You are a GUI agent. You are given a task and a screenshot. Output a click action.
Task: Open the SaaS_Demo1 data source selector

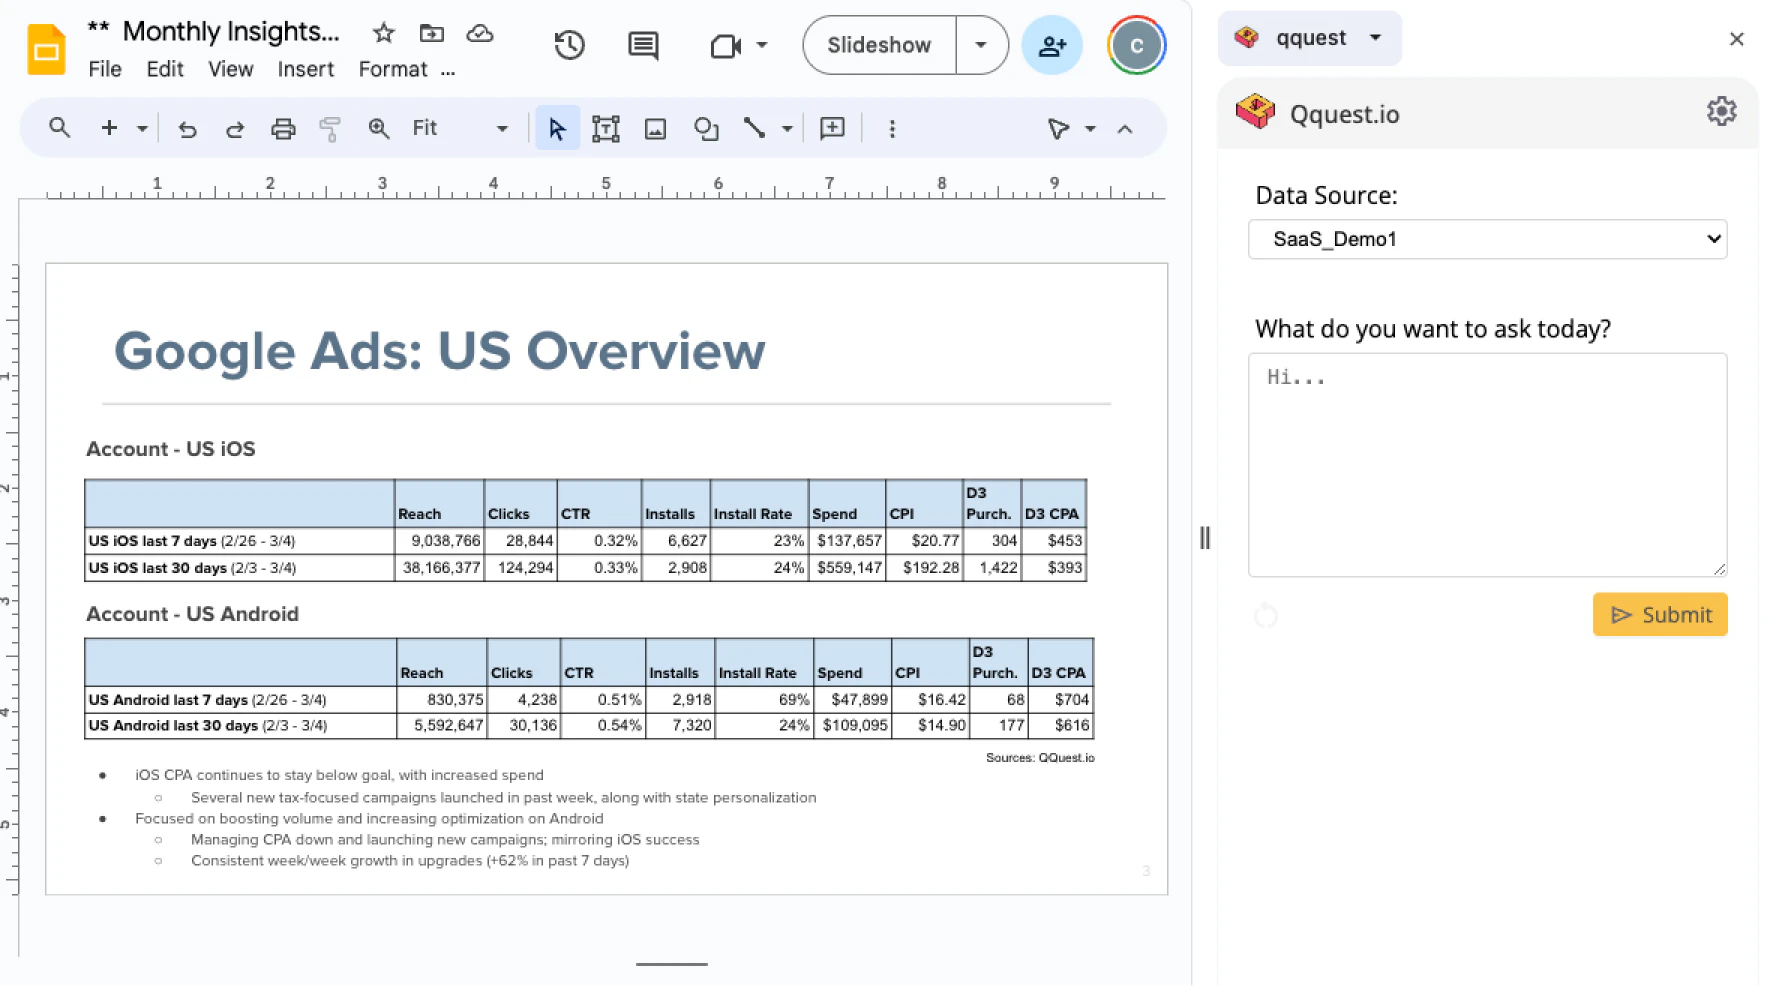pos(1487,239)
